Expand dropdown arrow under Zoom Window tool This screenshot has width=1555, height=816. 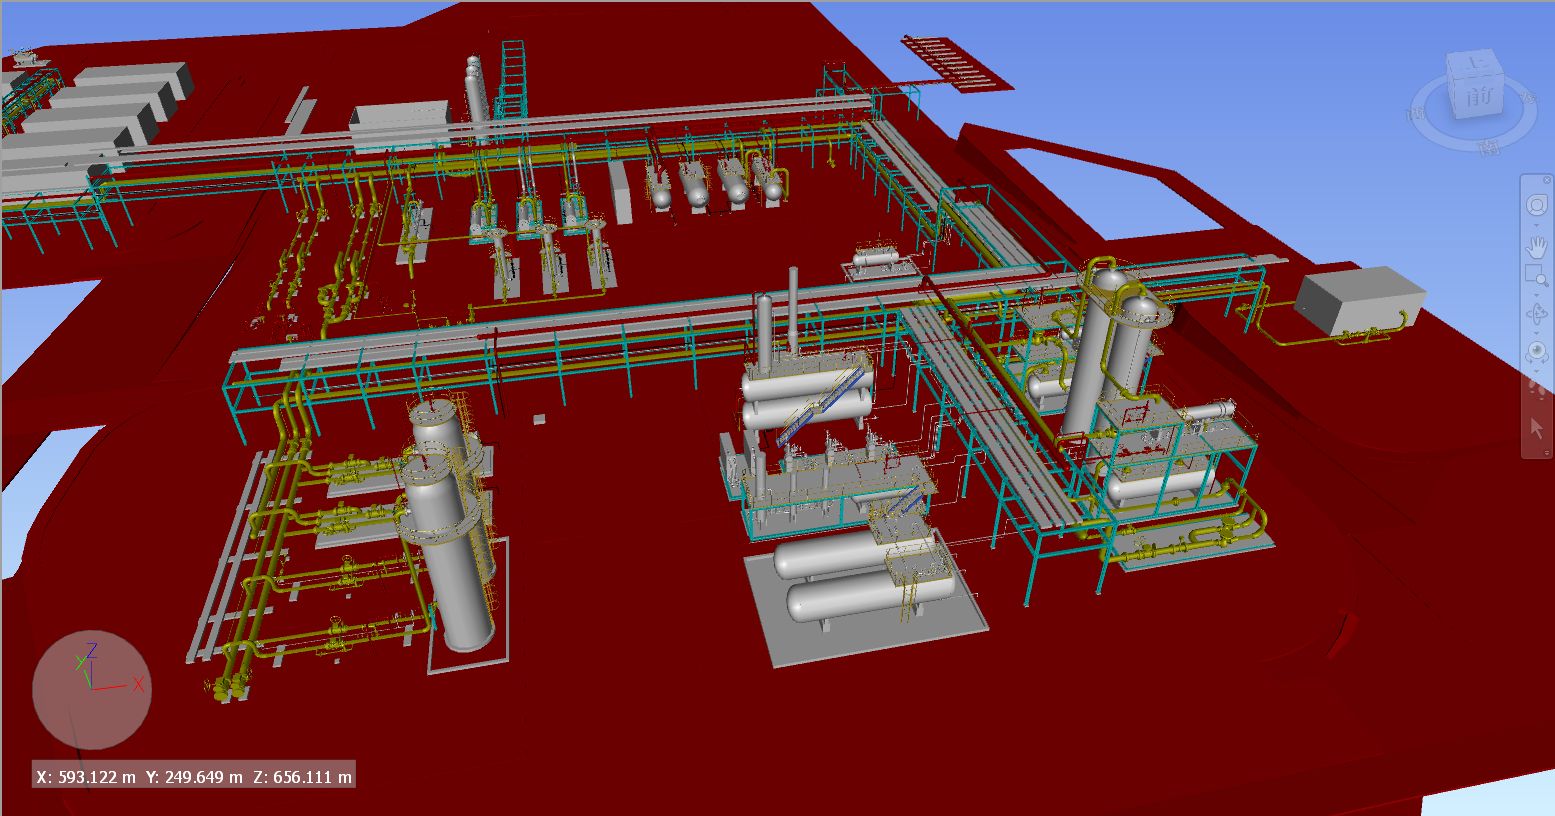(1536, 293)
